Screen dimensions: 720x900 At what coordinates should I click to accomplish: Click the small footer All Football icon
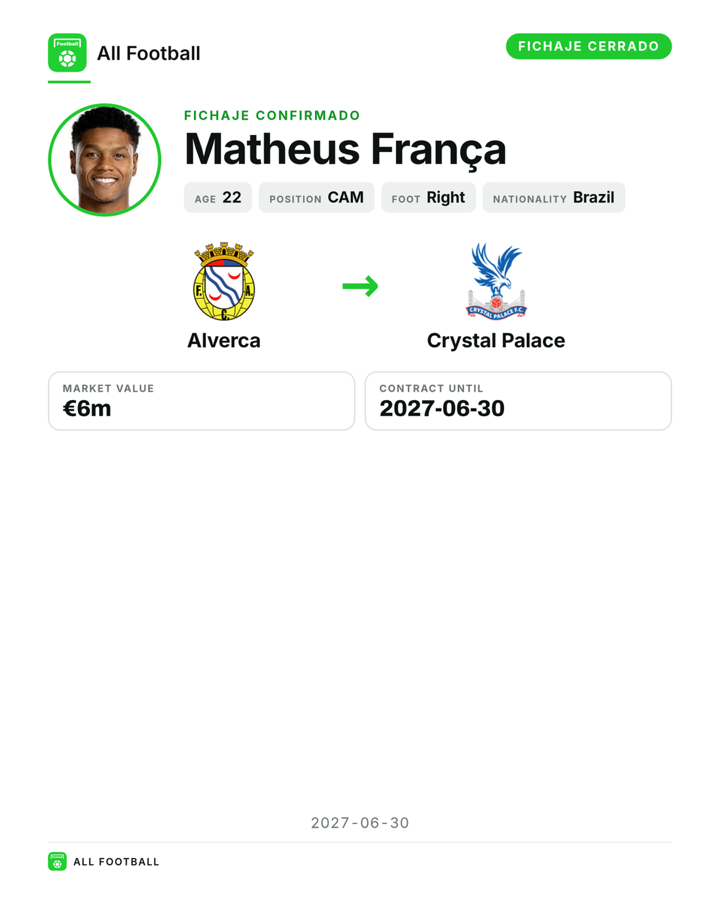[x=57, y=862]
